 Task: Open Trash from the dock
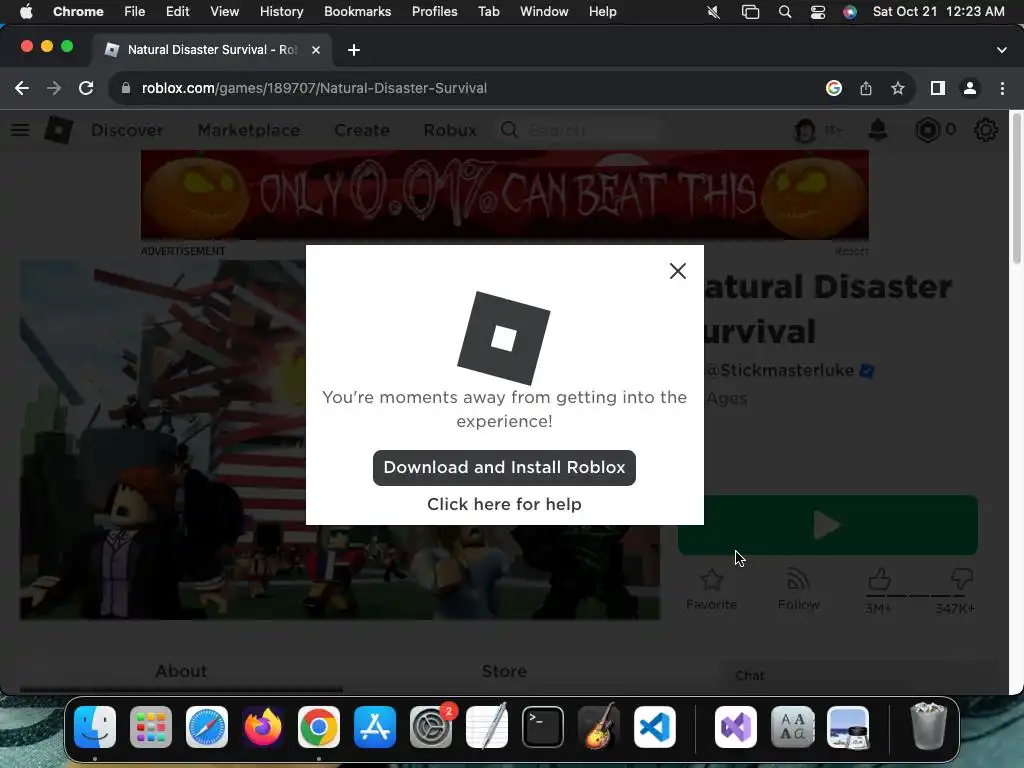click(928, 726)
